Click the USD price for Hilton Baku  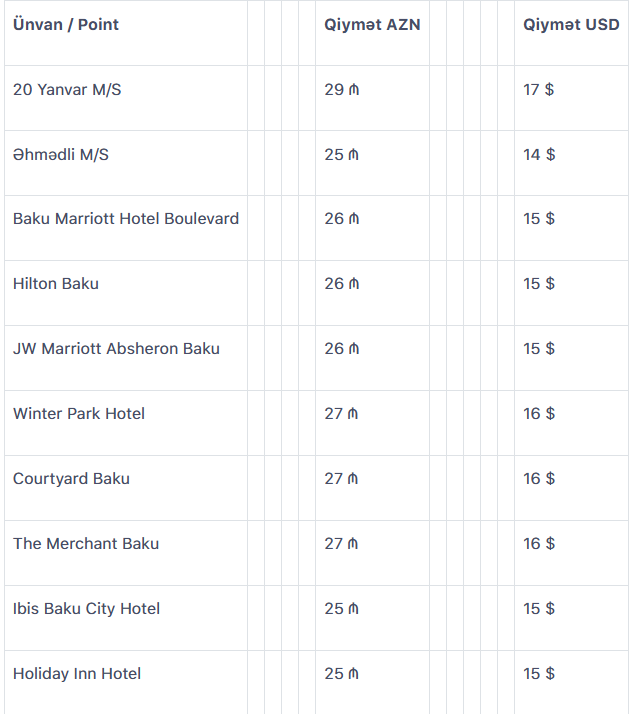click(539, 284)
